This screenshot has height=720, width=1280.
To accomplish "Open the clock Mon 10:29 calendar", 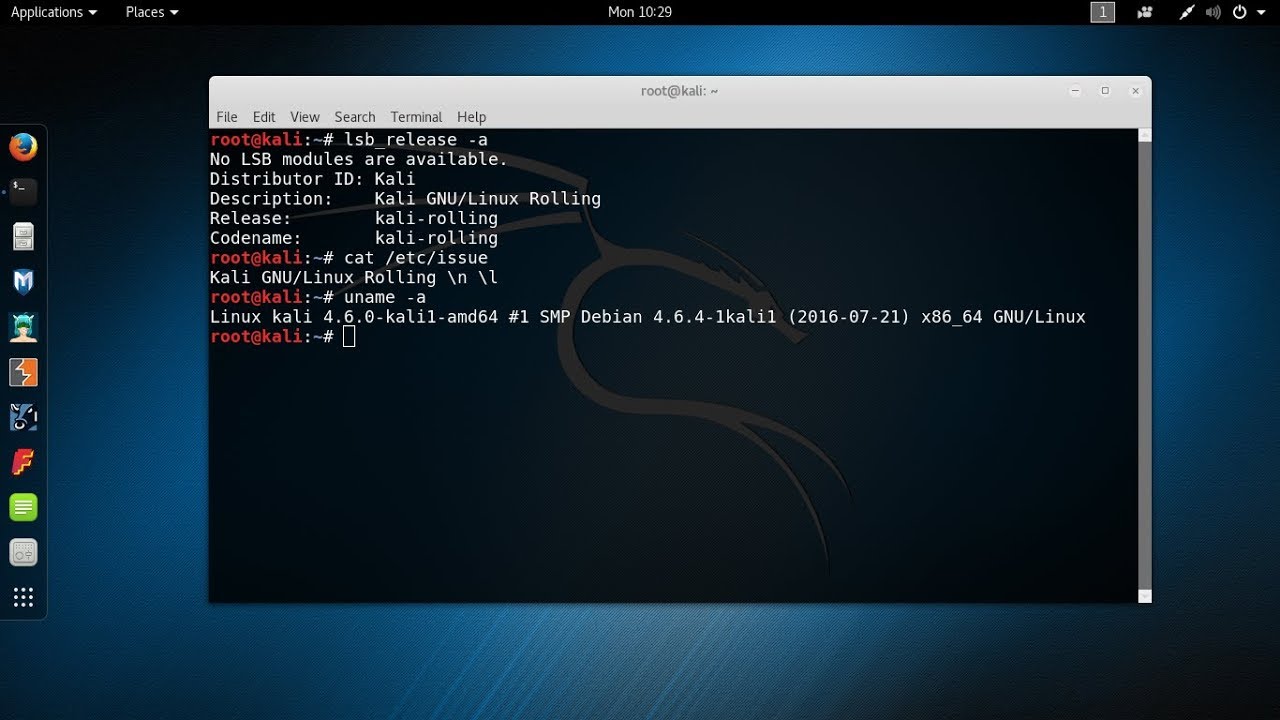I will [x=640, y=12].
